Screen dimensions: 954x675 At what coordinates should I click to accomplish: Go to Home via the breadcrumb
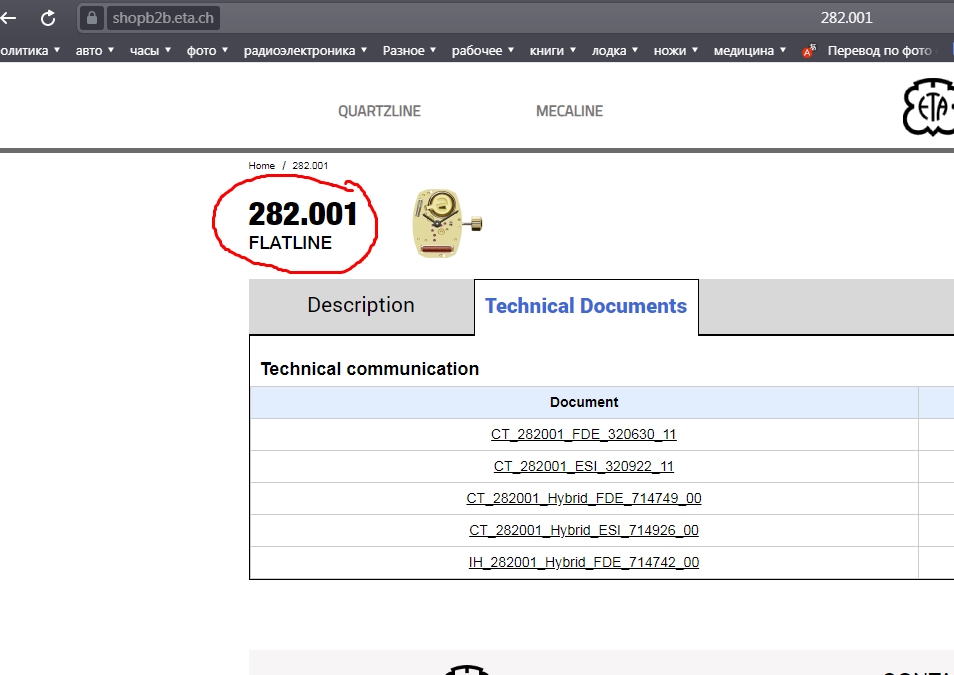(261, 166)
